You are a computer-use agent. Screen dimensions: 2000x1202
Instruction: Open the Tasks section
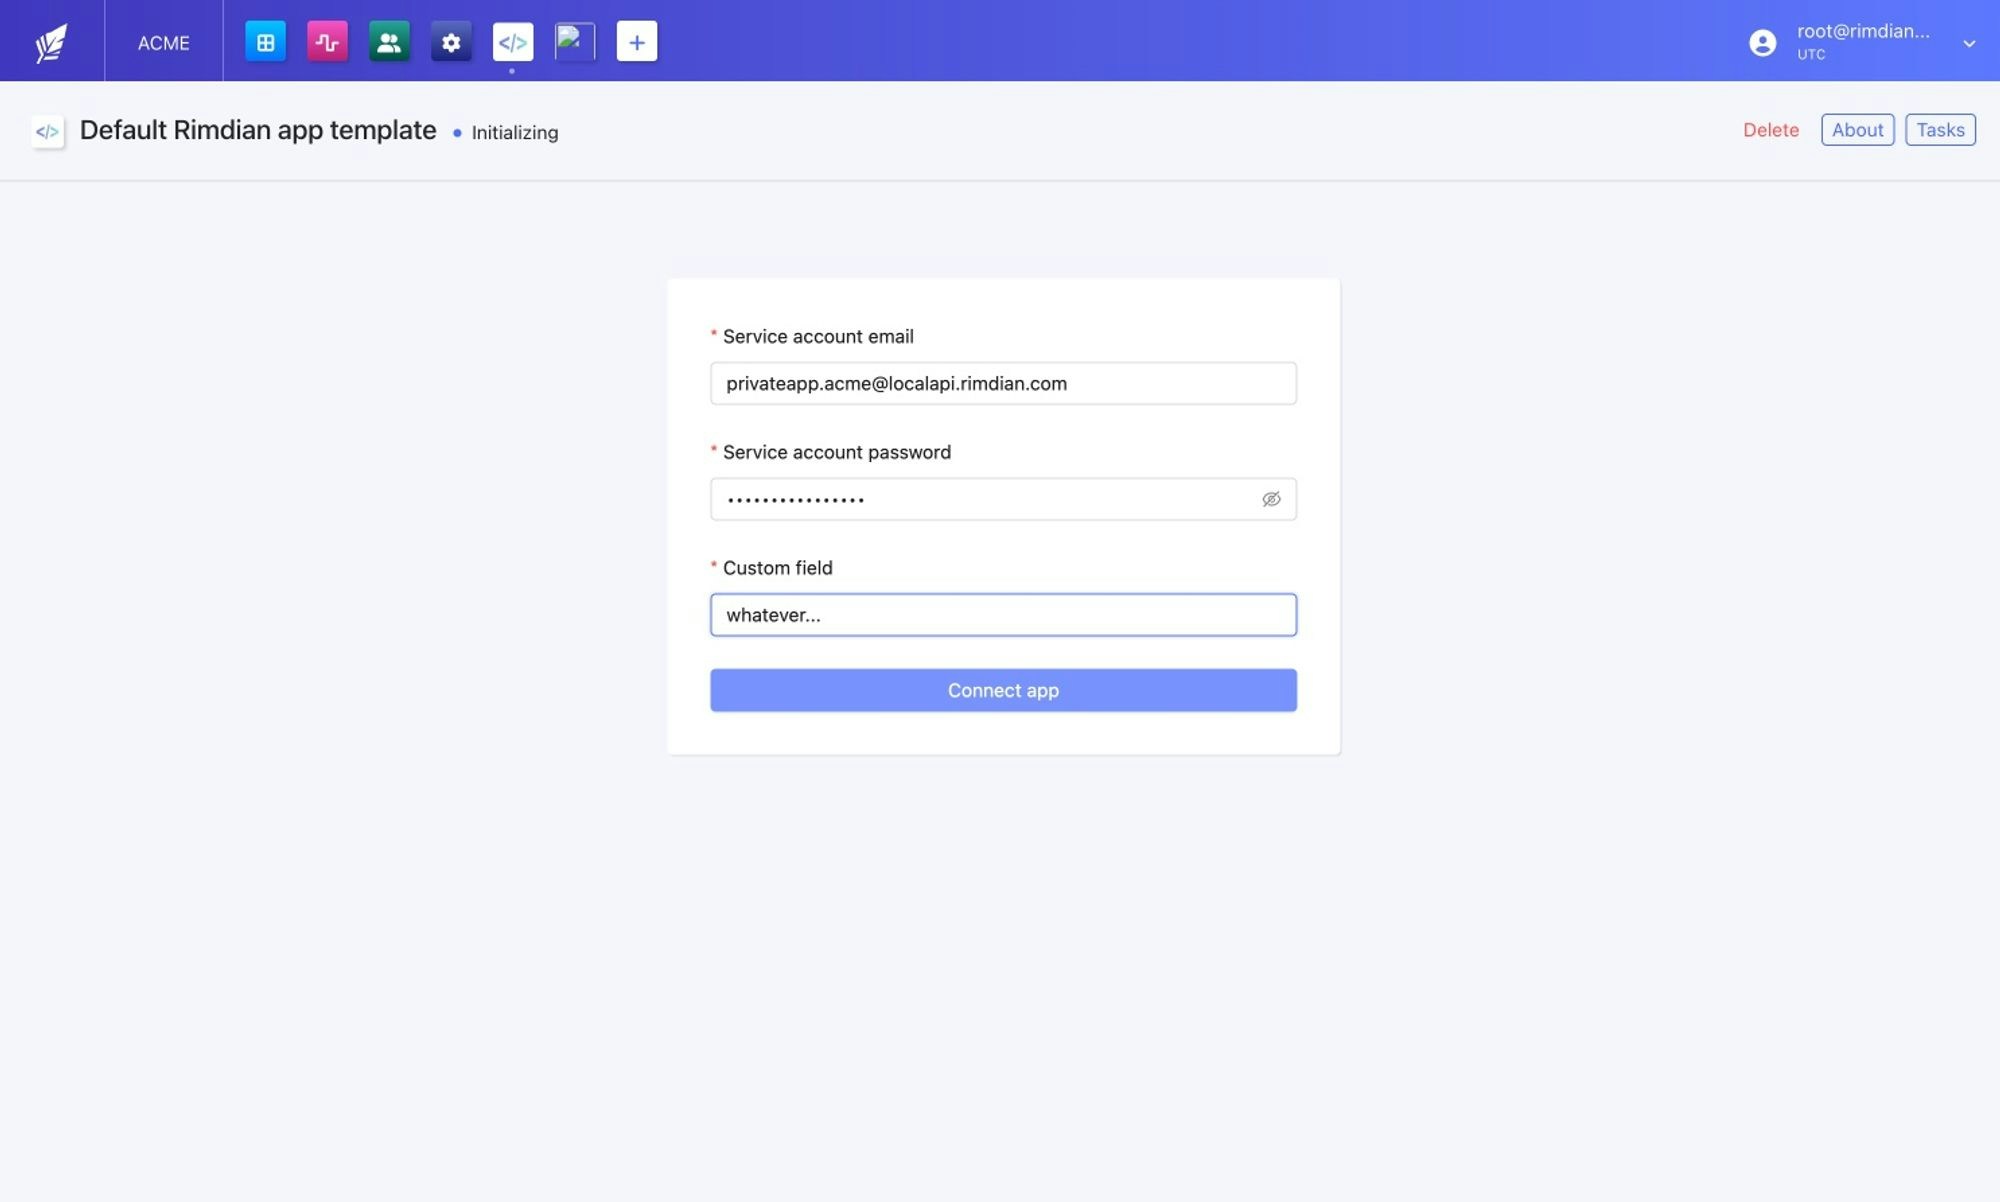click(1940, 130)
